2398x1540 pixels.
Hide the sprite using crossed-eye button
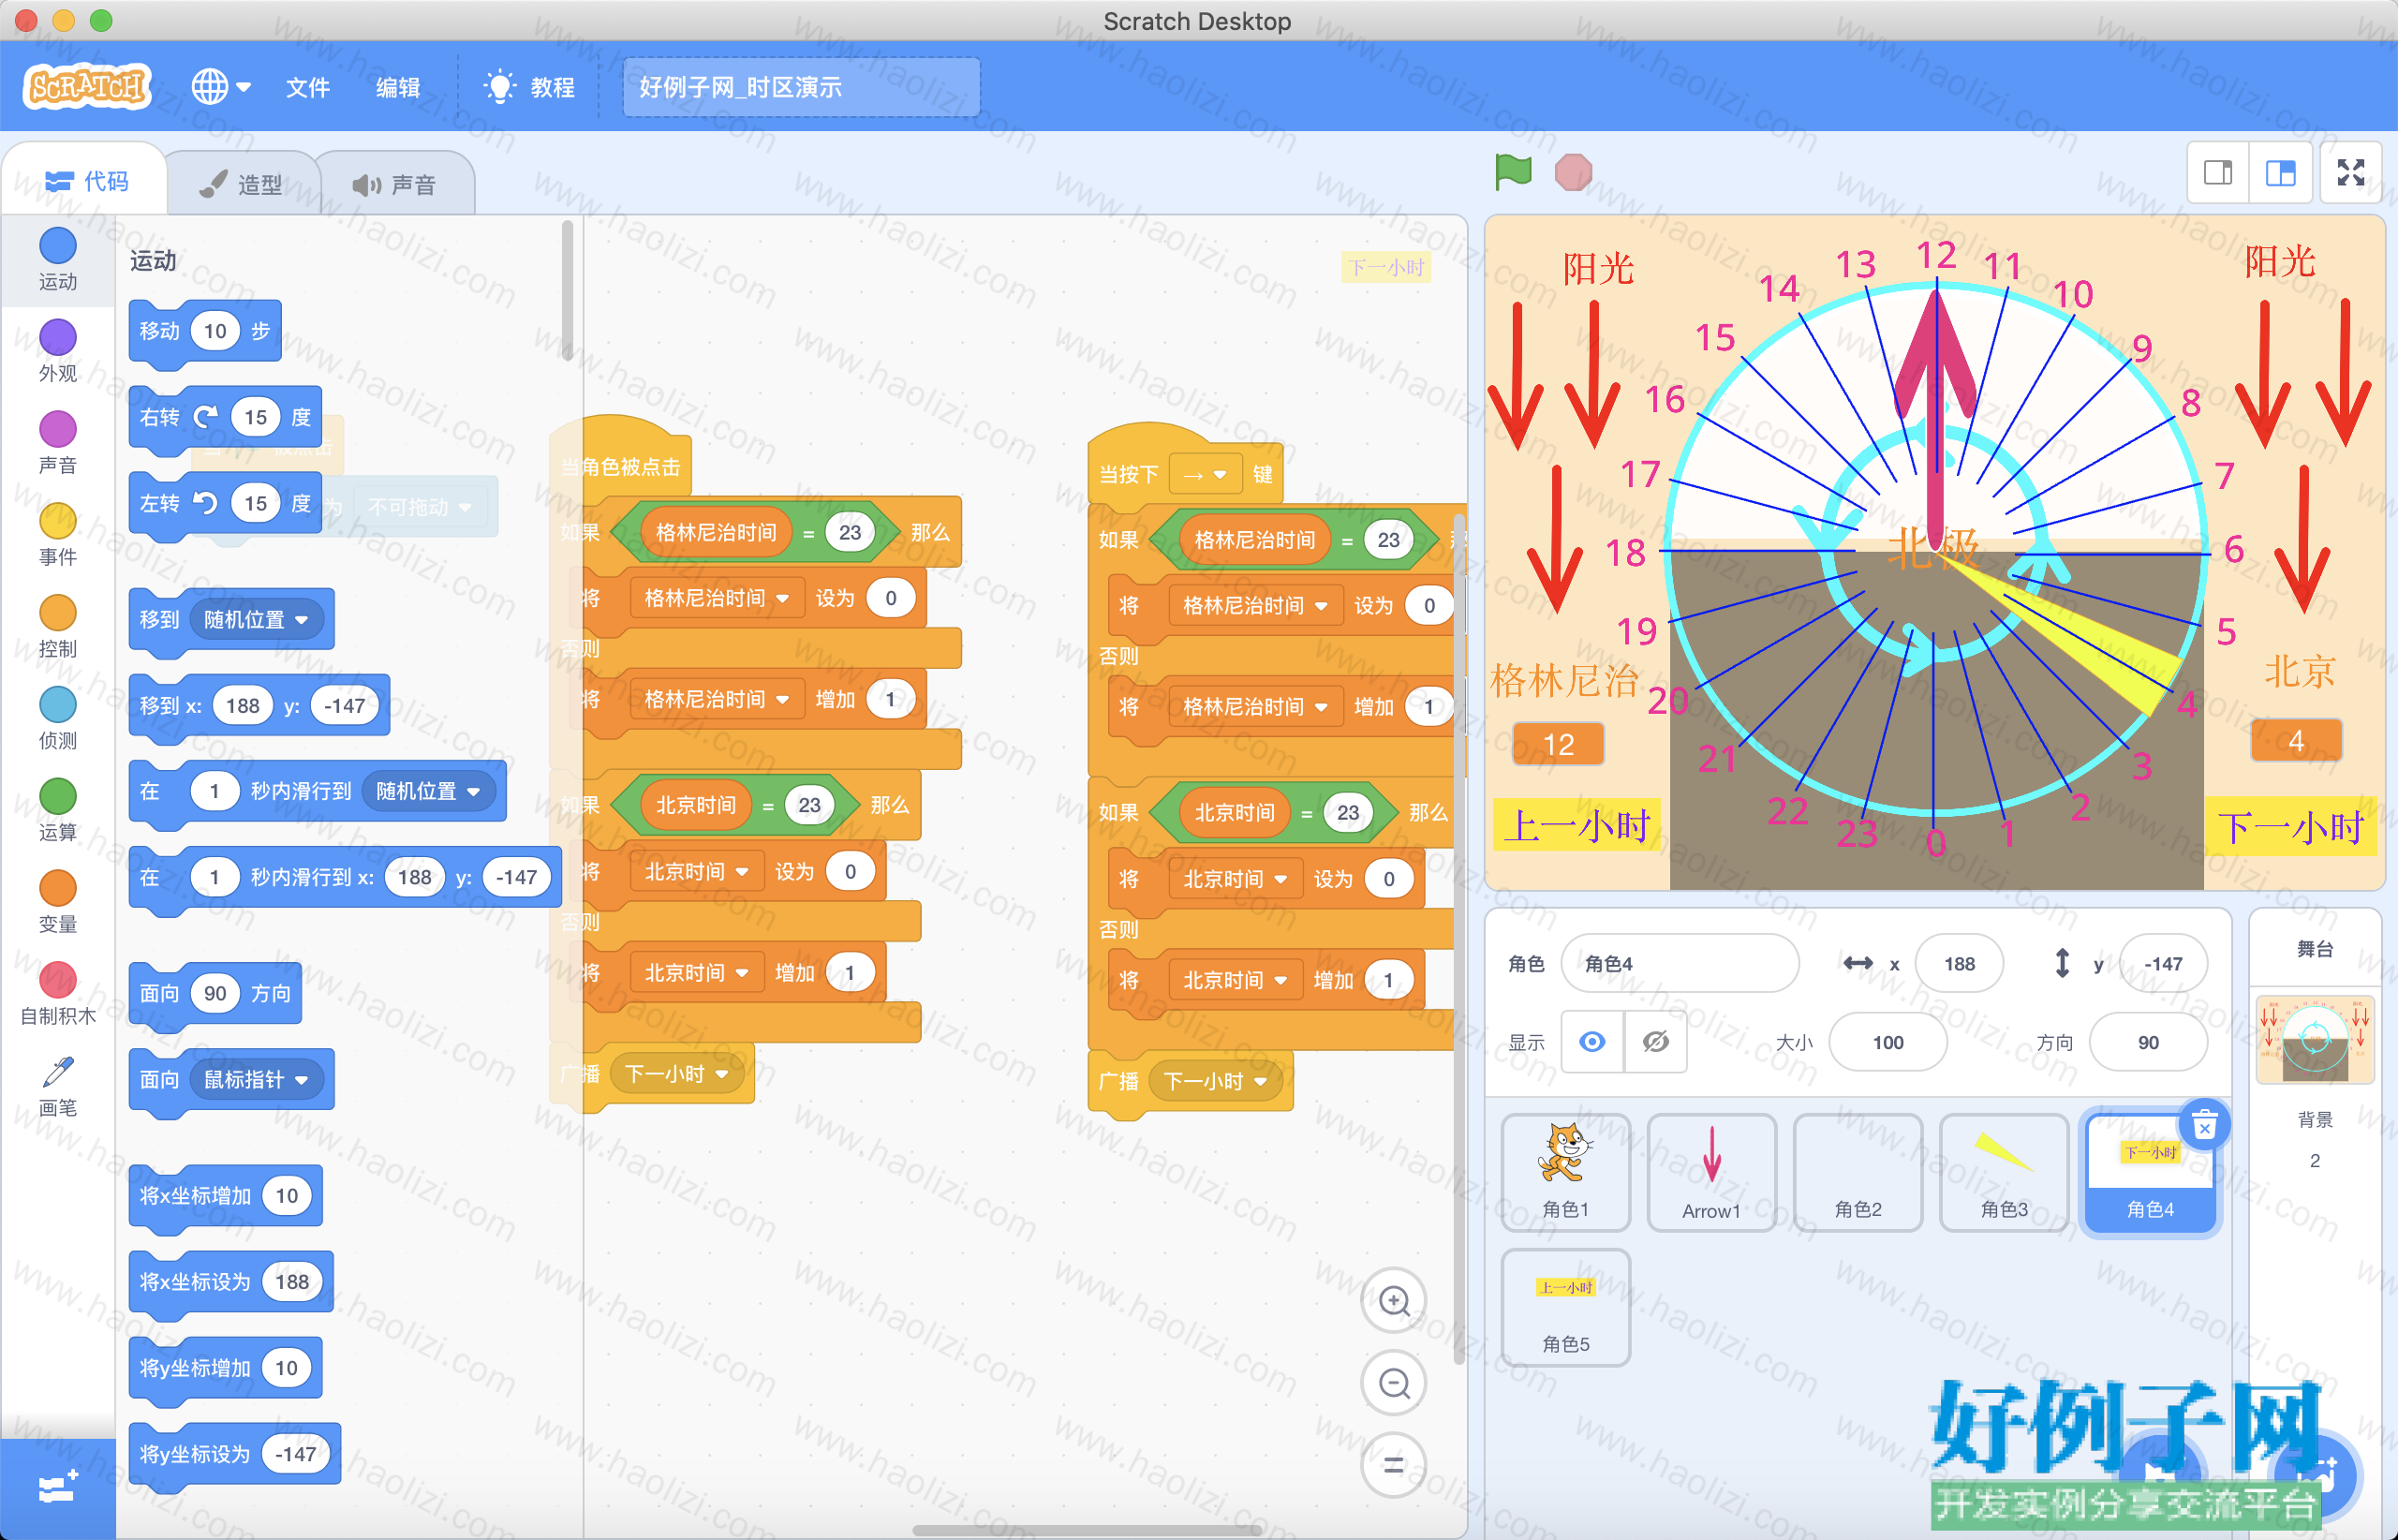click(x=1656, y=1042)
